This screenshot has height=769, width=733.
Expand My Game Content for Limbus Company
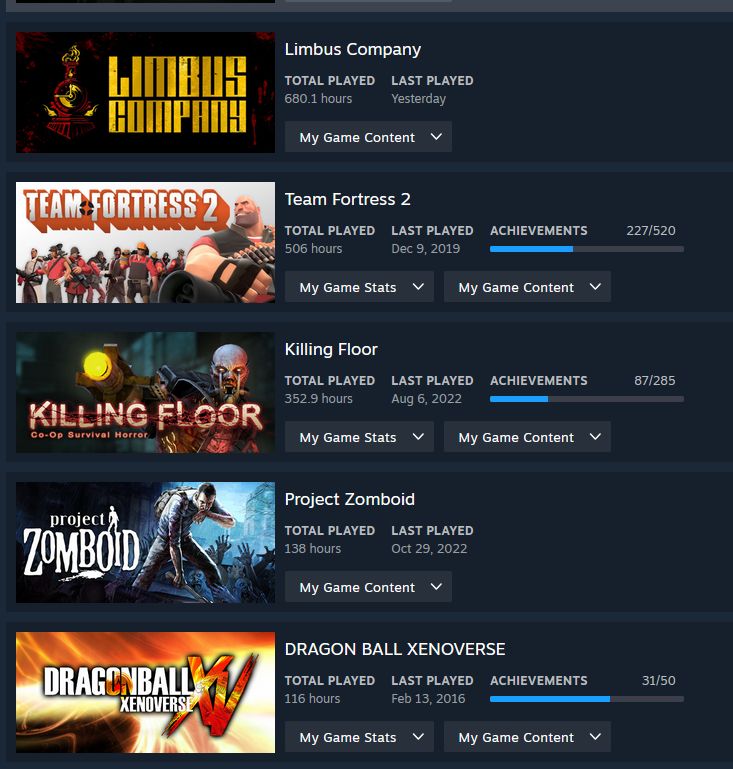pyautogui.click(x=368, y=137)
